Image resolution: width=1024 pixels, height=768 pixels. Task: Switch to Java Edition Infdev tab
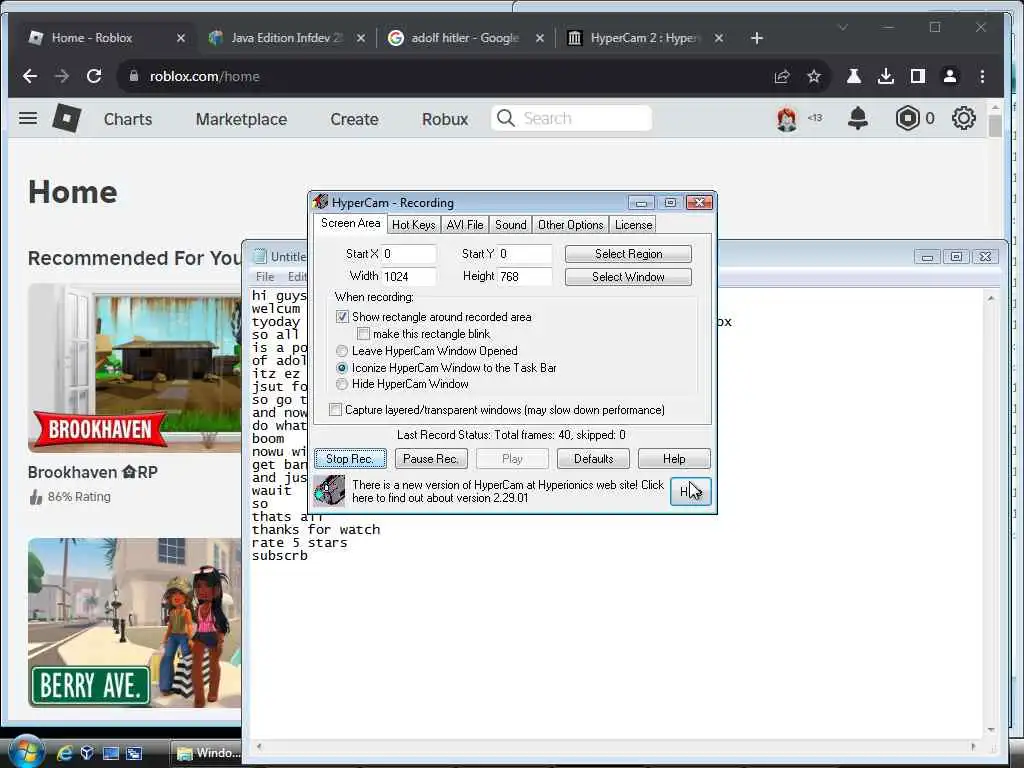tap(286, 38)
